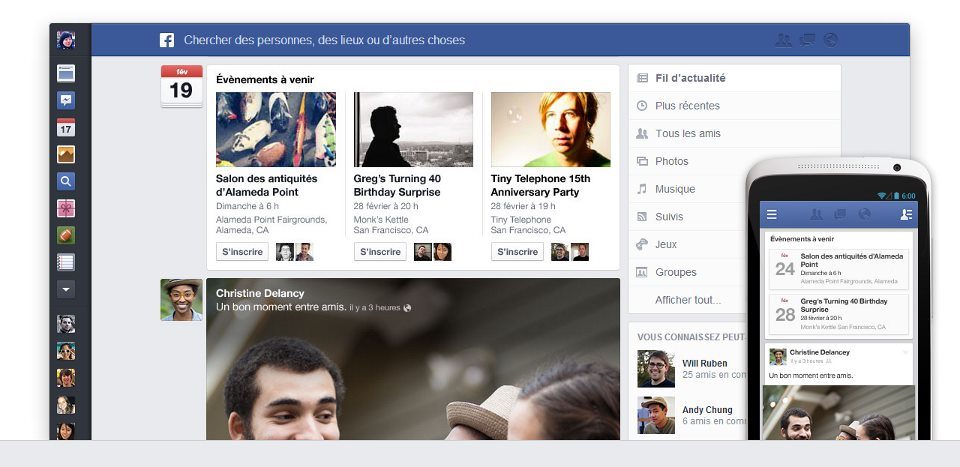Image resolution: width=960 pixels, height=467 pixels.
Task: Open Christine Delancy's profile name link
Action: pyautogui.click(x=258, y=293)
